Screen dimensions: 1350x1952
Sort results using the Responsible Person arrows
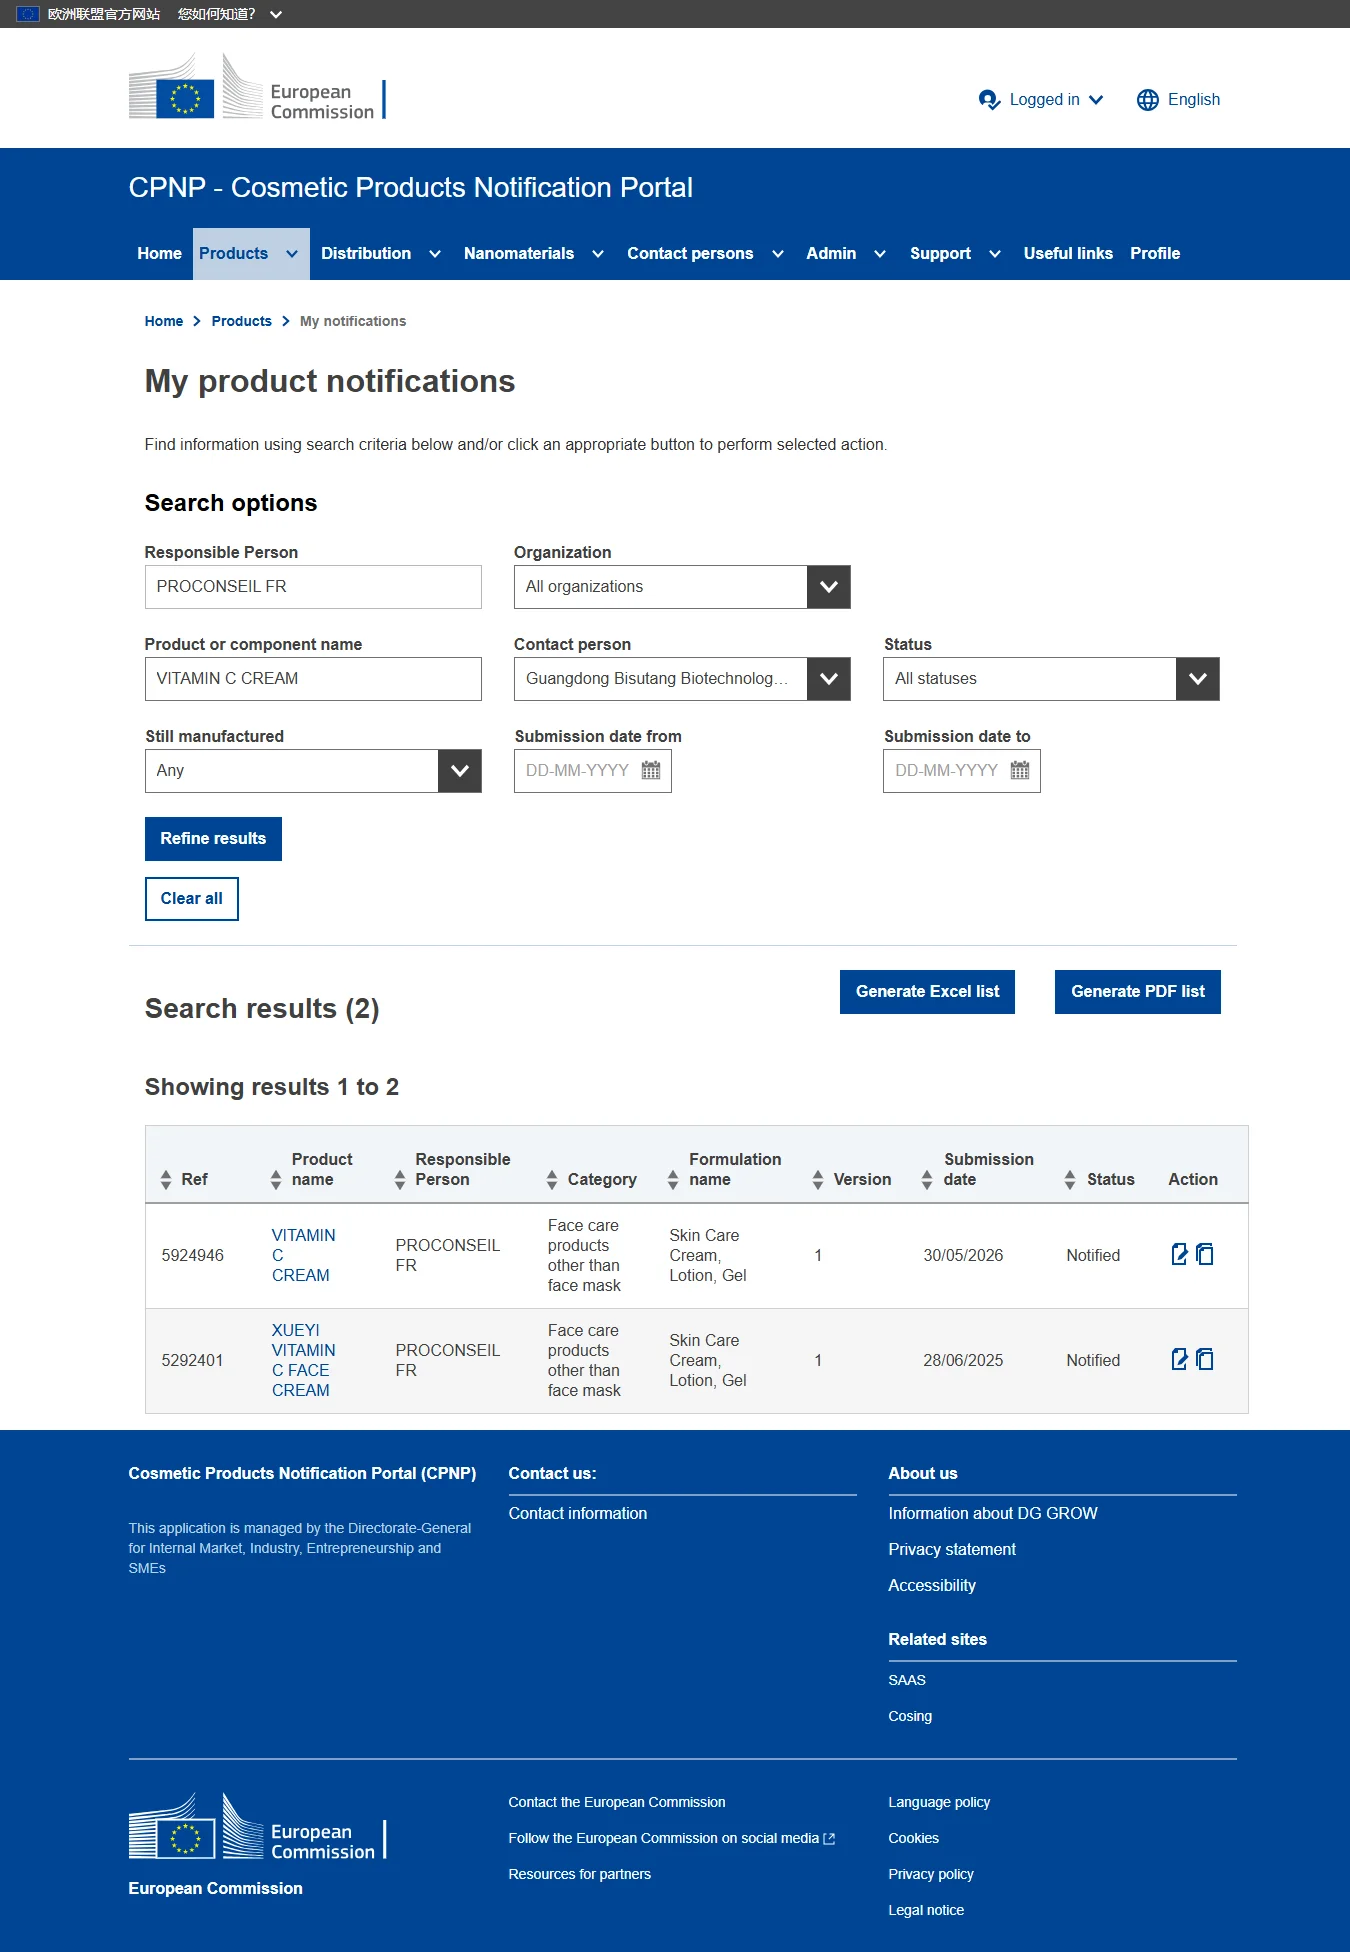(400, 1180)
